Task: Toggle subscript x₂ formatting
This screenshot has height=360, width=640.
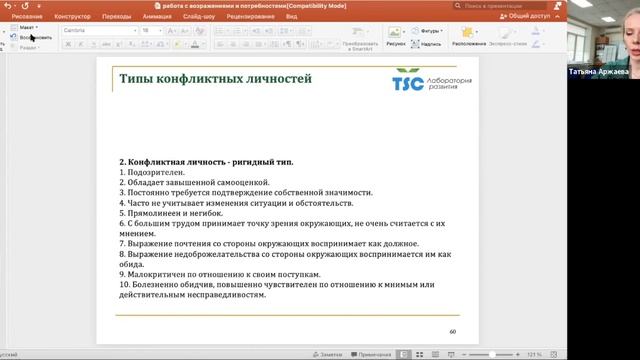Action: click(131, 44)
